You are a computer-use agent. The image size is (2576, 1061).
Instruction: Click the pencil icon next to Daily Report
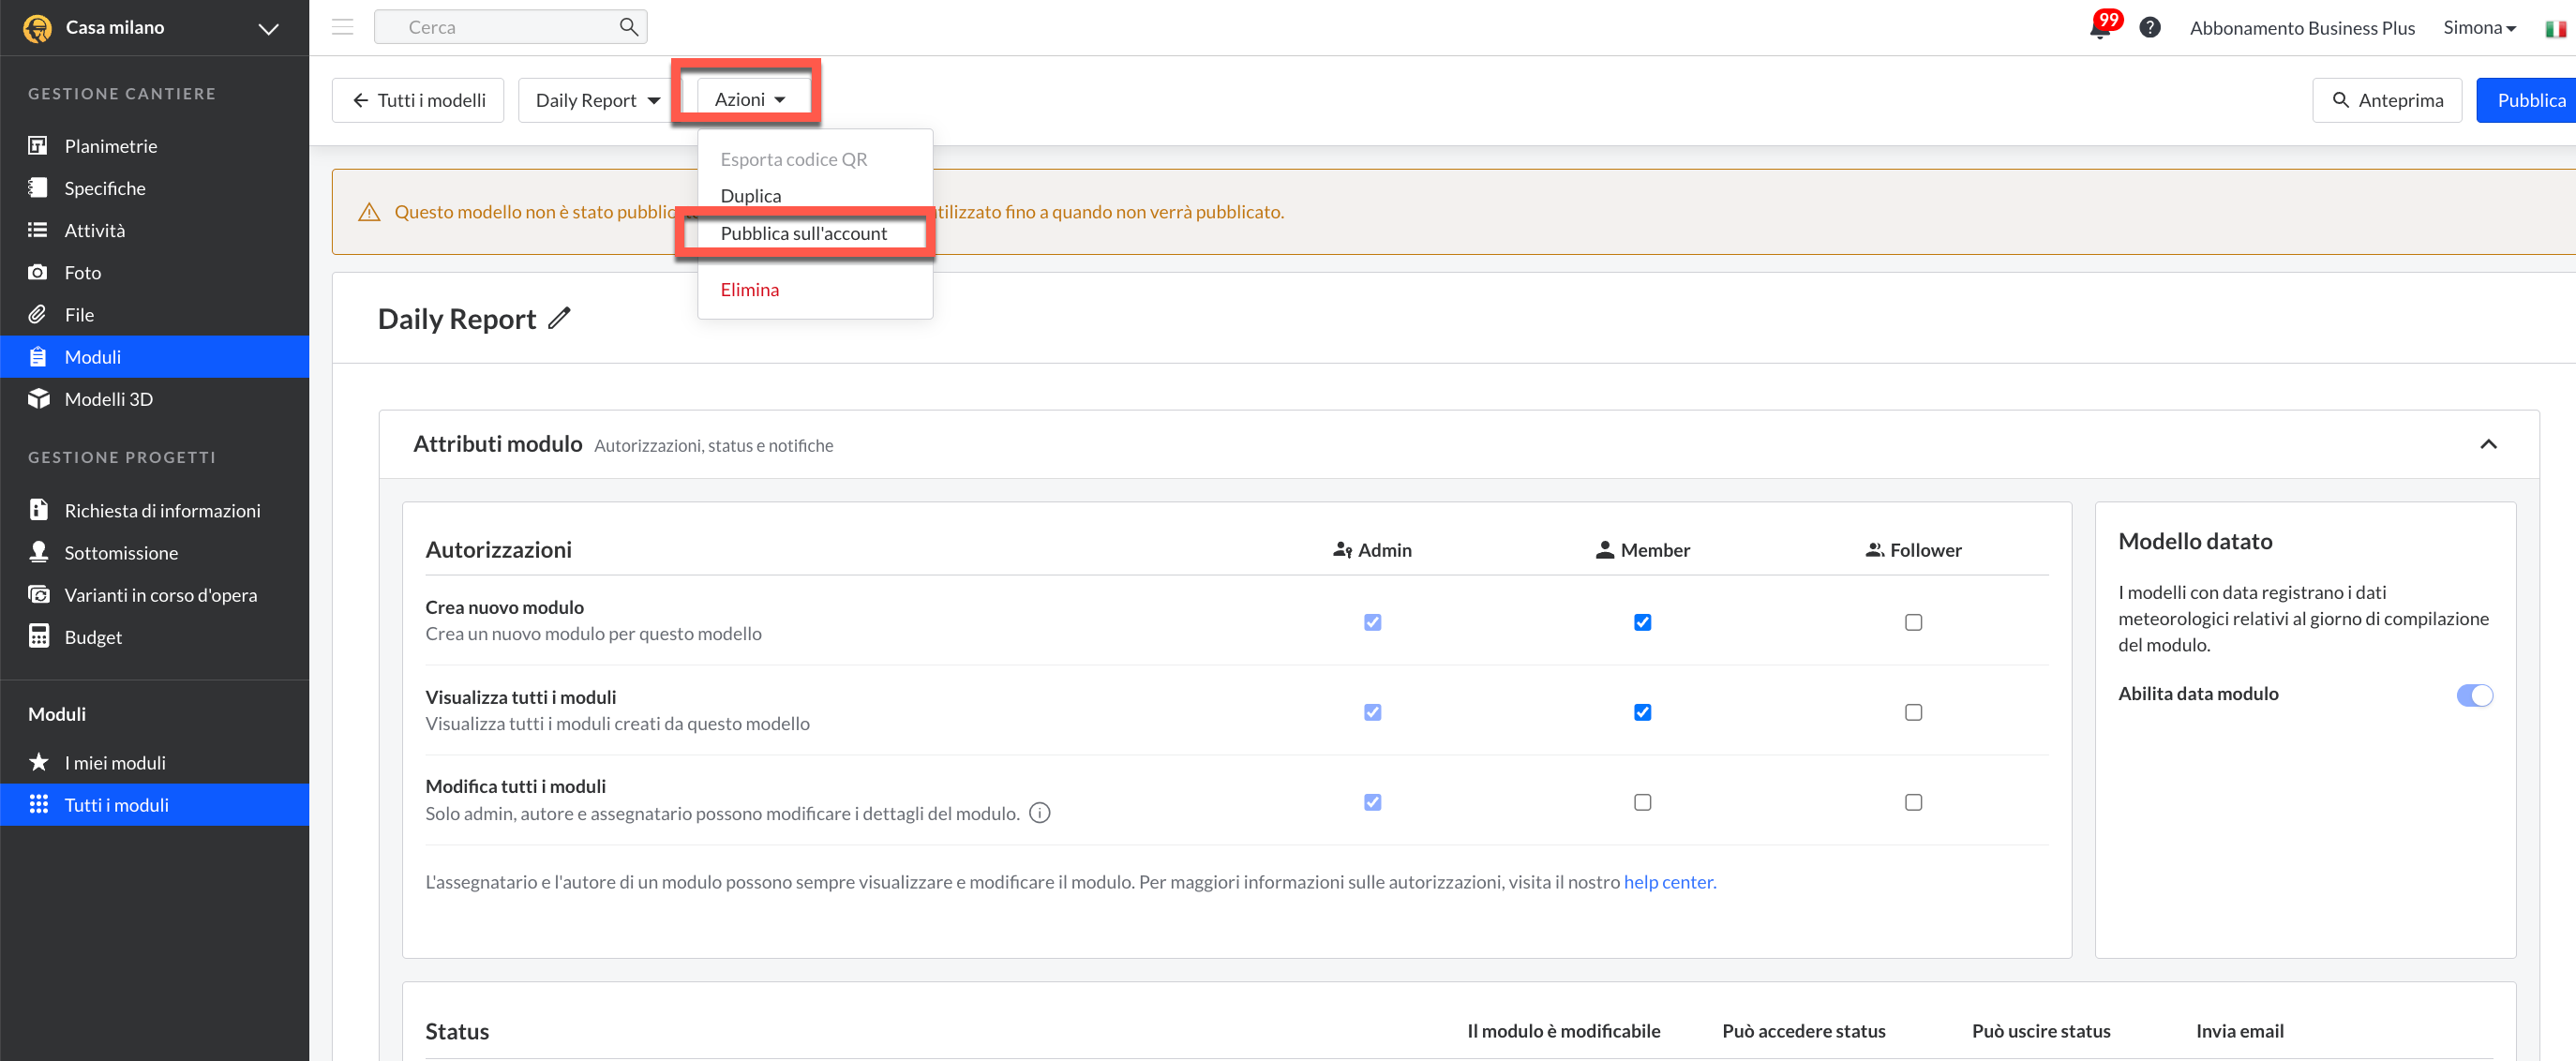[559, 319]
